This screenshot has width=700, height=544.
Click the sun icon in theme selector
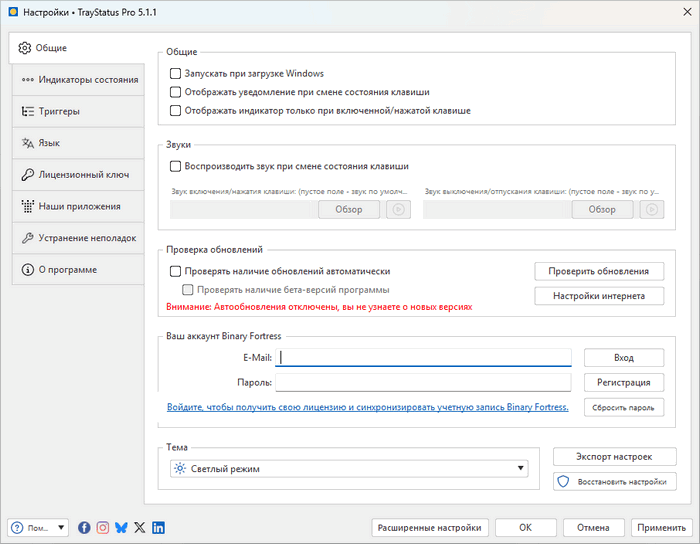tap(180, 469)
